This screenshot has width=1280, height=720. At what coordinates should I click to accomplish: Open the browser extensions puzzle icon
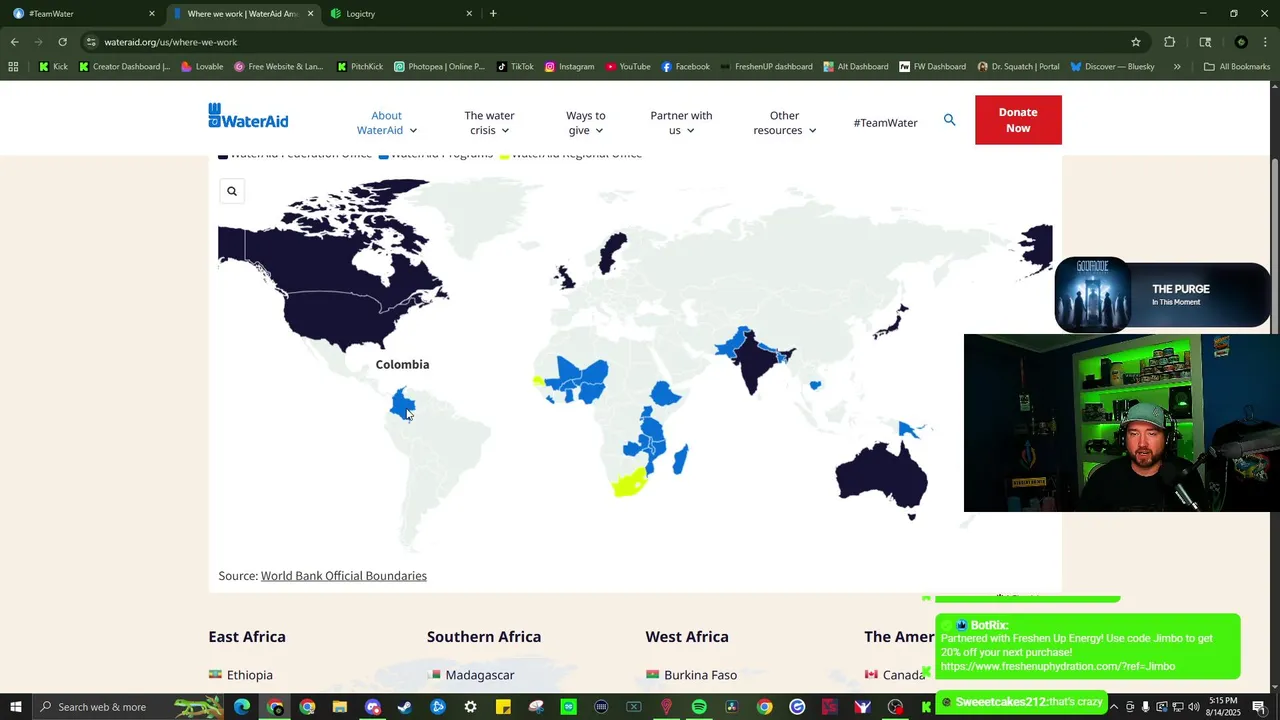pyautogui.click(x=1169, y=42)
